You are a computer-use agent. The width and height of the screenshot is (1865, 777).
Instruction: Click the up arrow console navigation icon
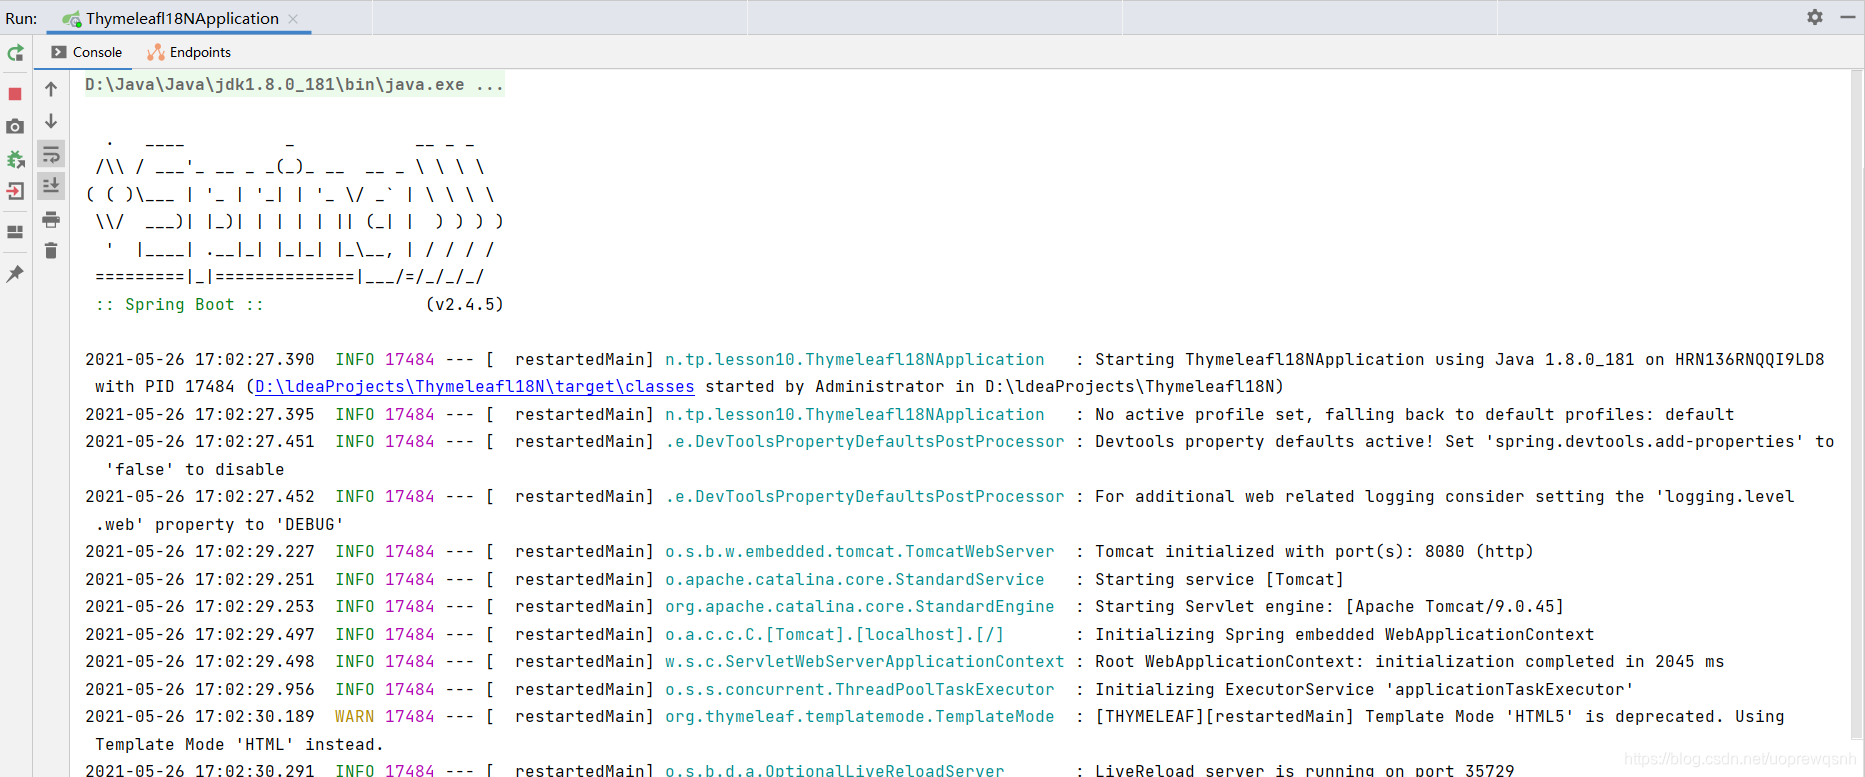tap(51, 89)
